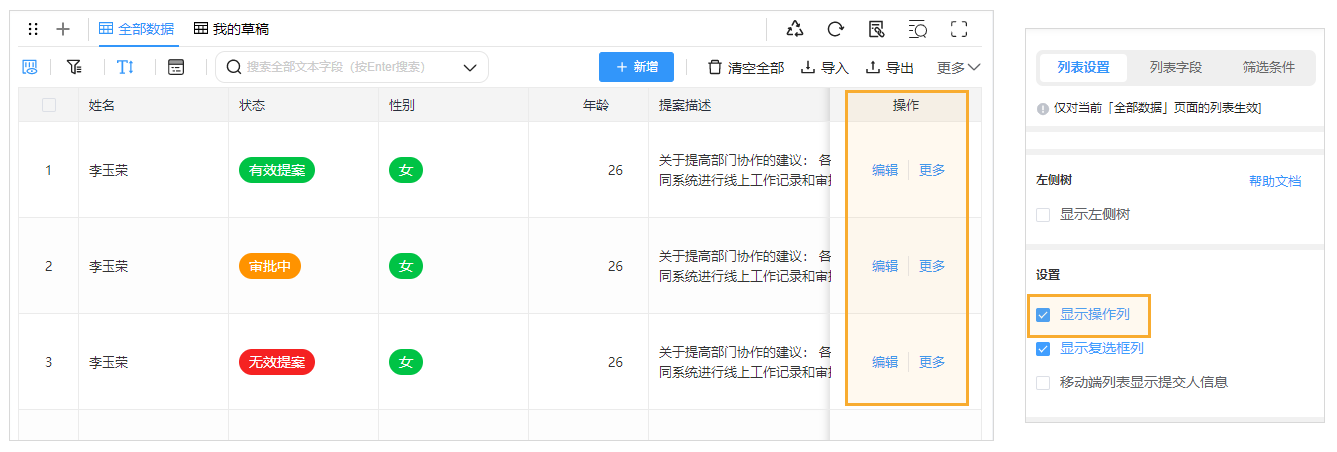Click 更多 in the 审批中 row
Image resolution: width=1337 pixels, height=452 pixels.
click(932, 266)
